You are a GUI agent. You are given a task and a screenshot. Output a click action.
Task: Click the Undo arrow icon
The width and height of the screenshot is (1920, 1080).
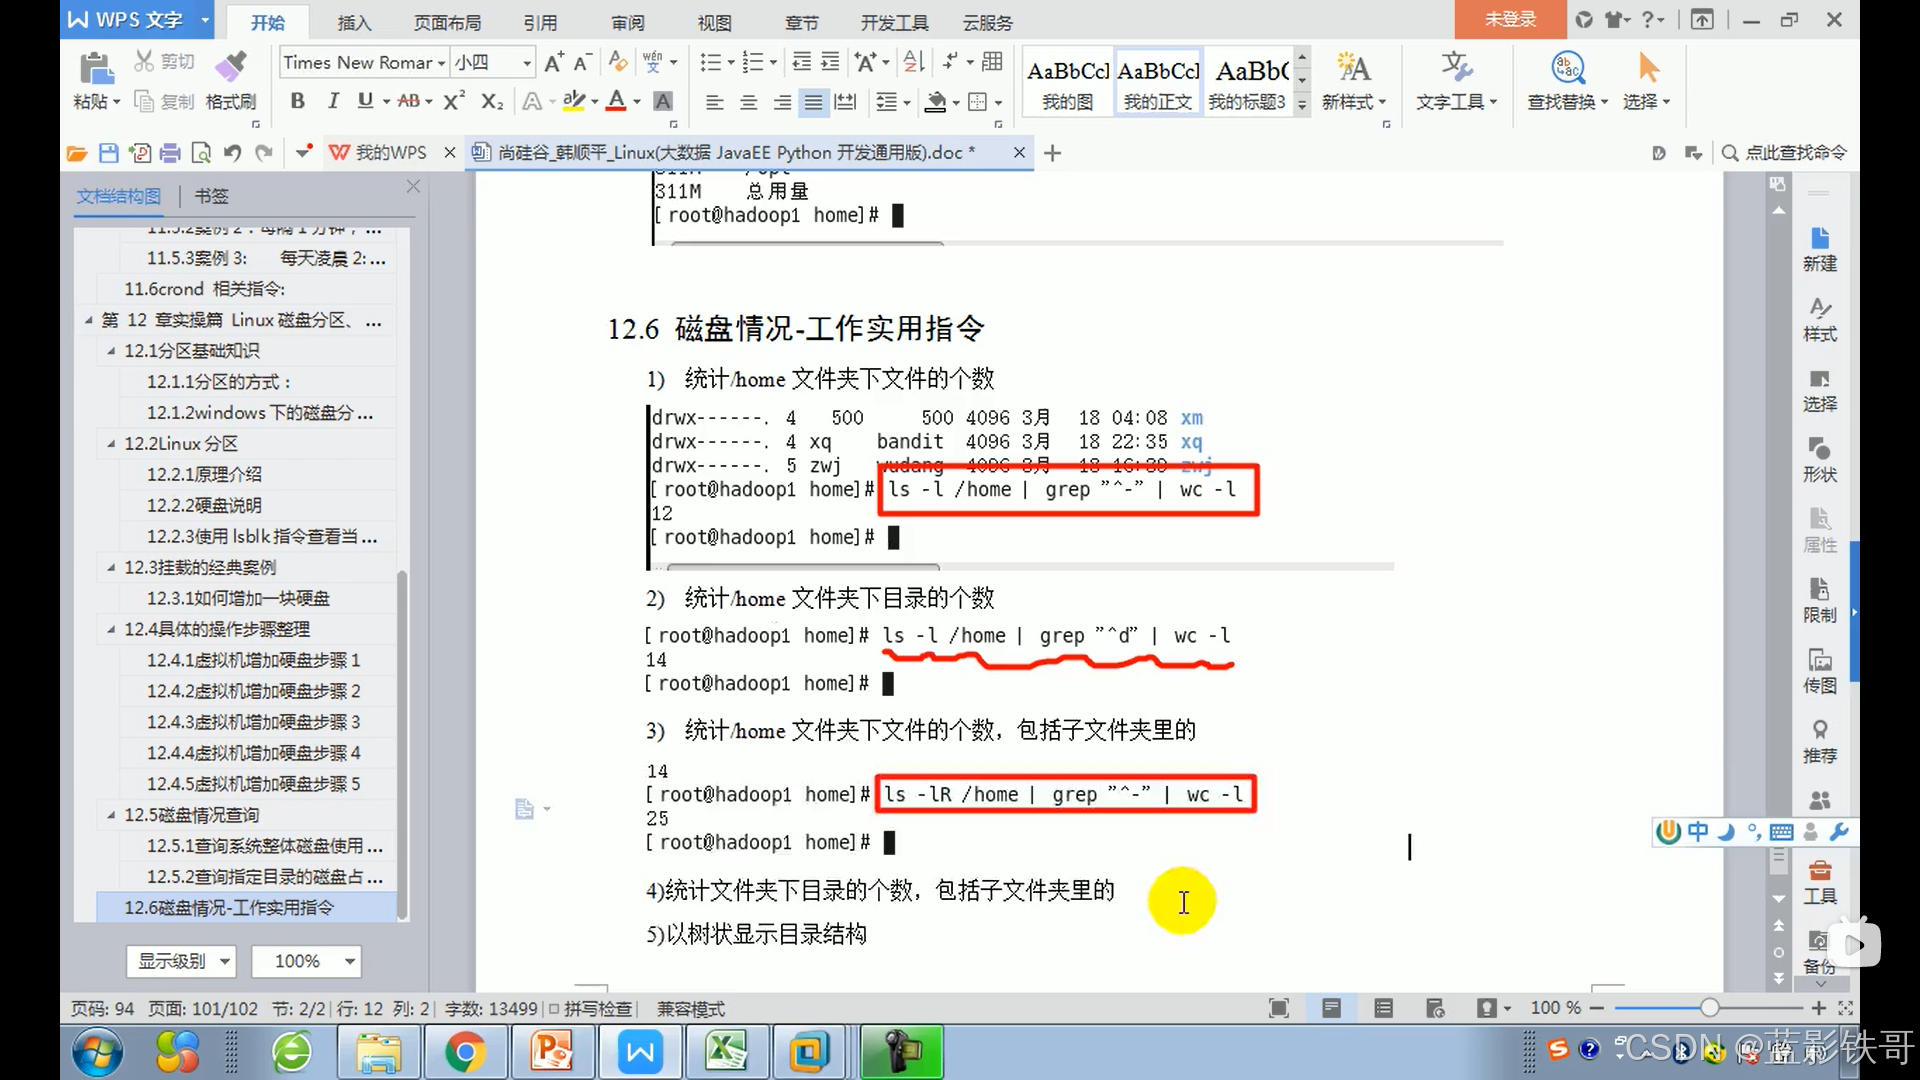coord(232,153)
